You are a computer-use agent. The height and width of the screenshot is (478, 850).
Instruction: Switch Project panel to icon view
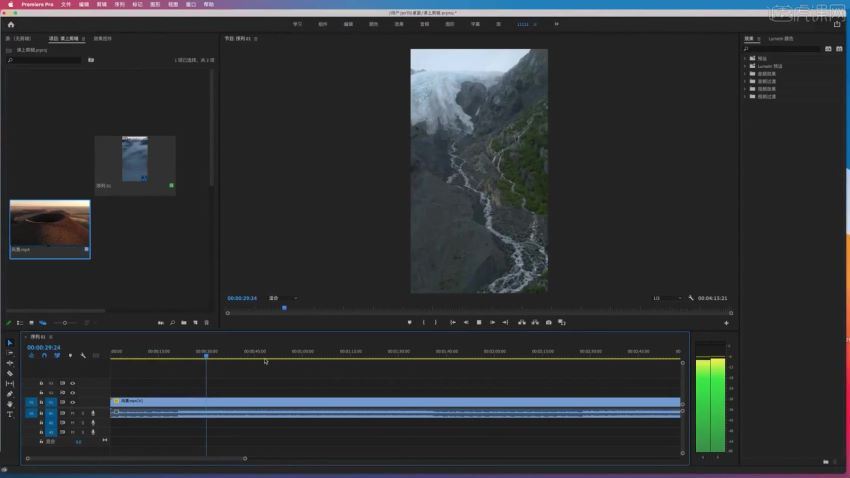31,323
